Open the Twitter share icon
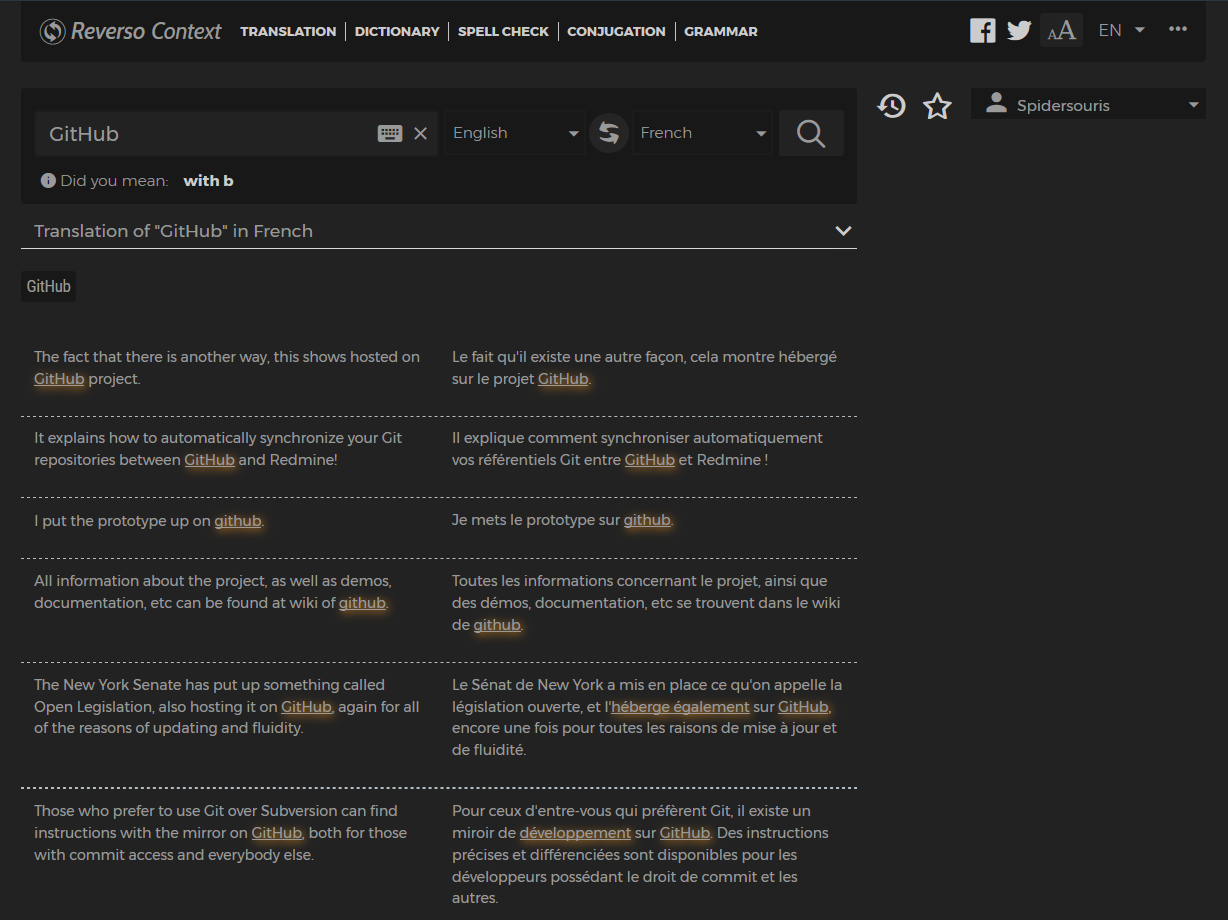 click(1019, 30)
